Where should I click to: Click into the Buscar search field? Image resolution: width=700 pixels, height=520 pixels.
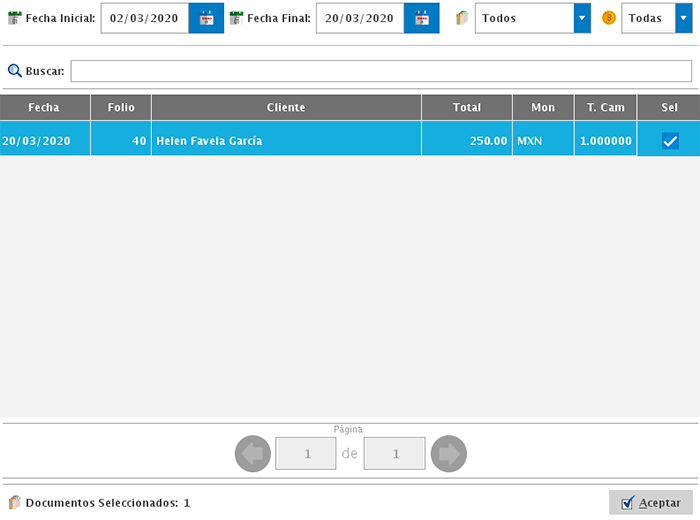(x=380, y=71)
